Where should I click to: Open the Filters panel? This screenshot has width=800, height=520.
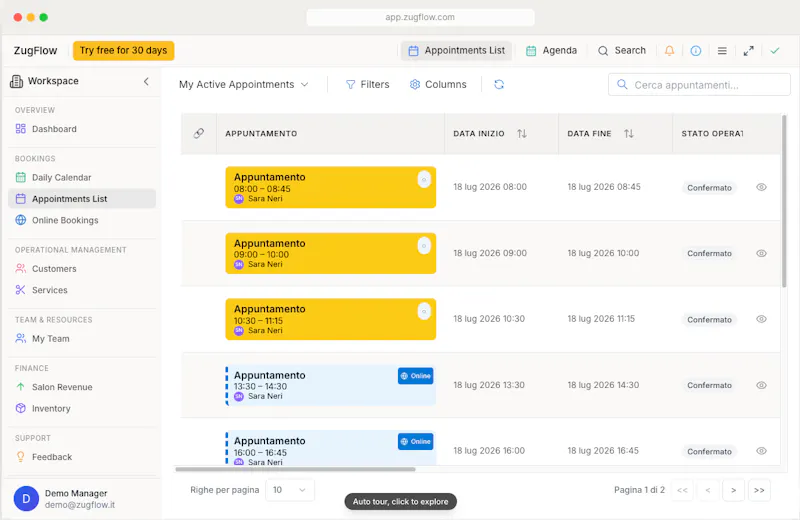pos(367,84)
